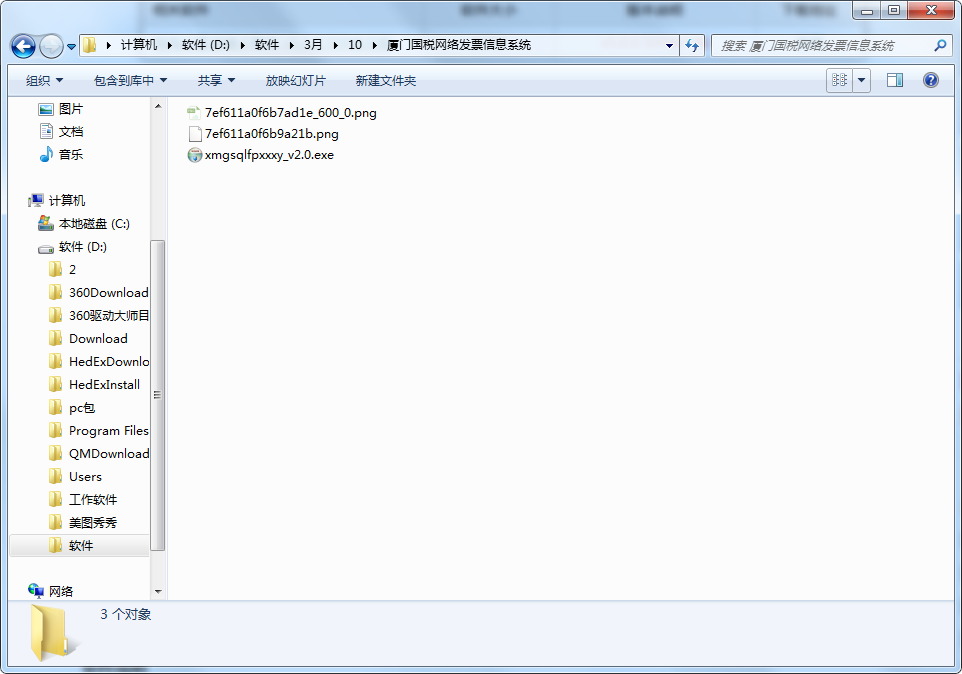Click icon of 7ef611a0f6b7ad1e_600_0.png
Viewport: 962px width, 674px height.
coord(194,113)
